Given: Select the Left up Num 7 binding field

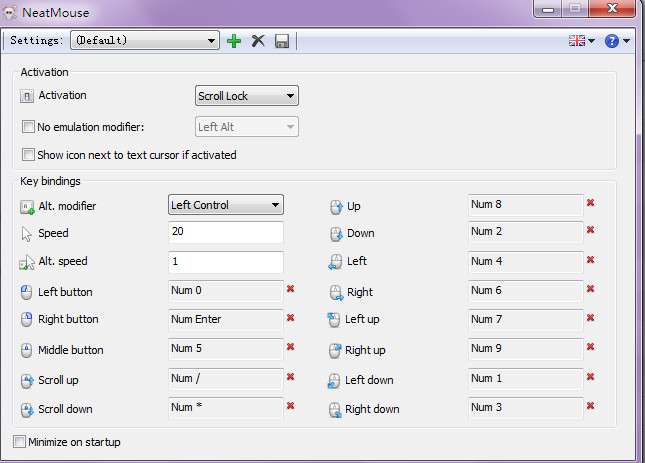Looking at the screenshot, I should pos(525,319).
